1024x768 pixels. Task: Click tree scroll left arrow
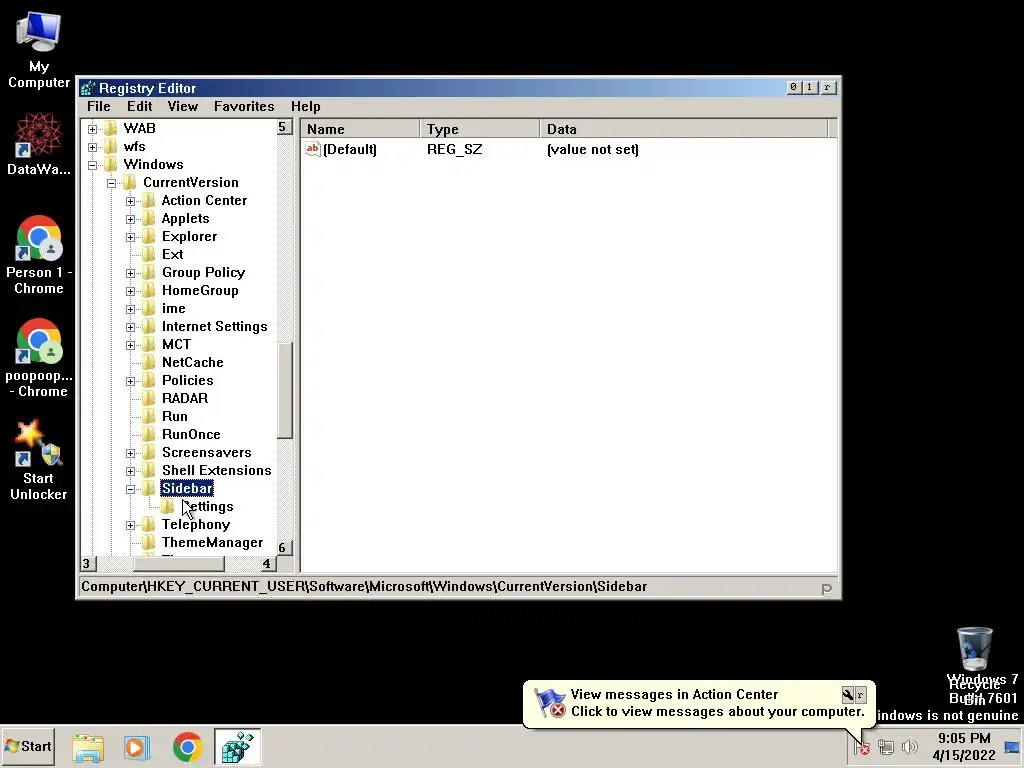click(x=88, y=564)
